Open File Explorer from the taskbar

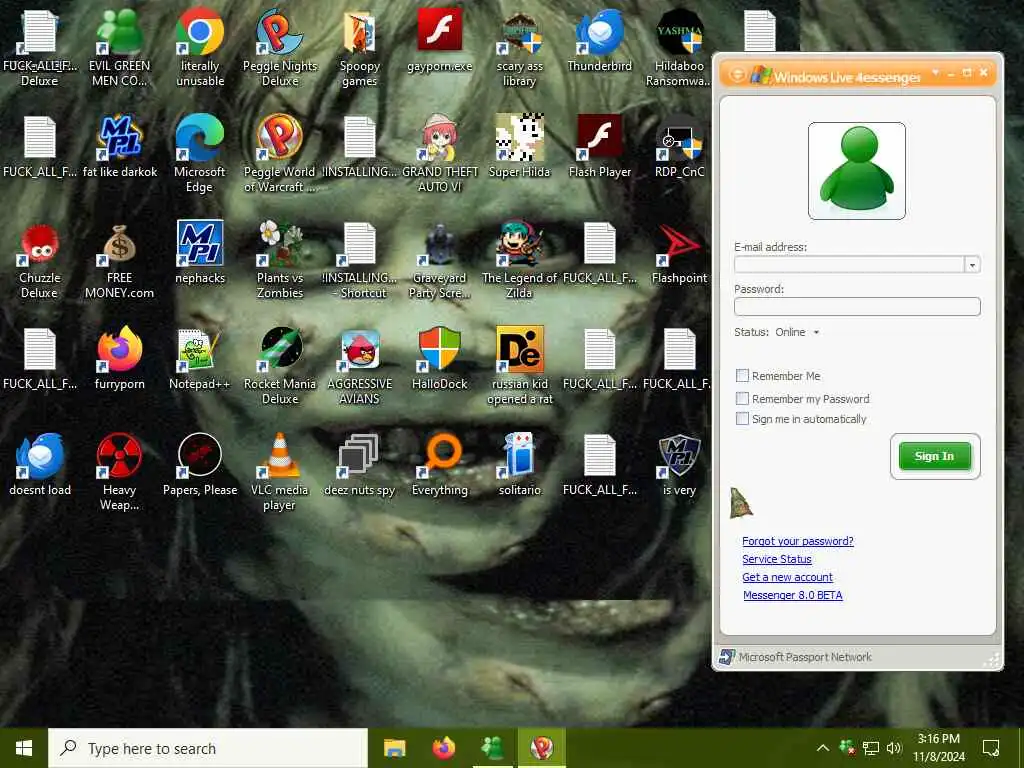394,748
